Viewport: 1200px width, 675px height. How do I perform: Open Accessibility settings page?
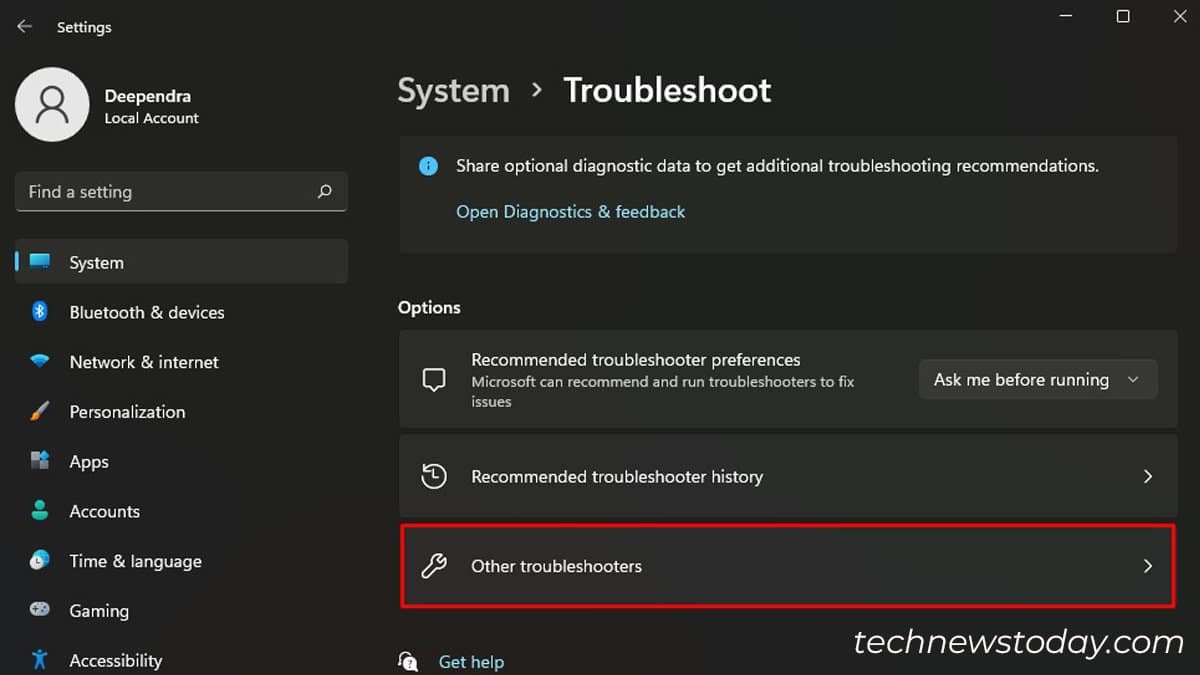115,660
